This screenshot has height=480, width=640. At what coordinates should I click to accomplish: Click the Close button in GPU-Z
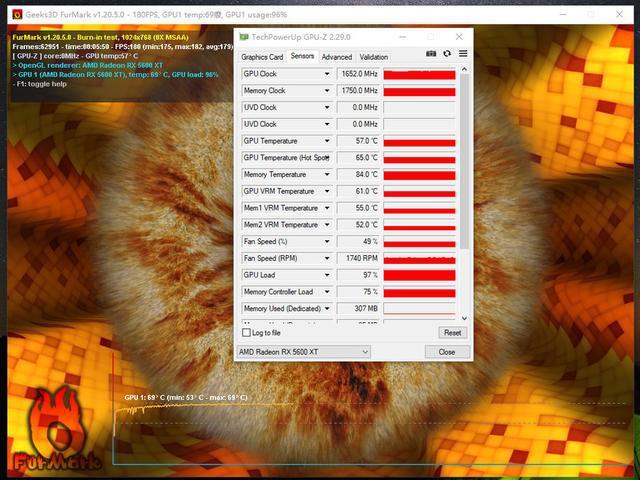click(x=447, y=352)
